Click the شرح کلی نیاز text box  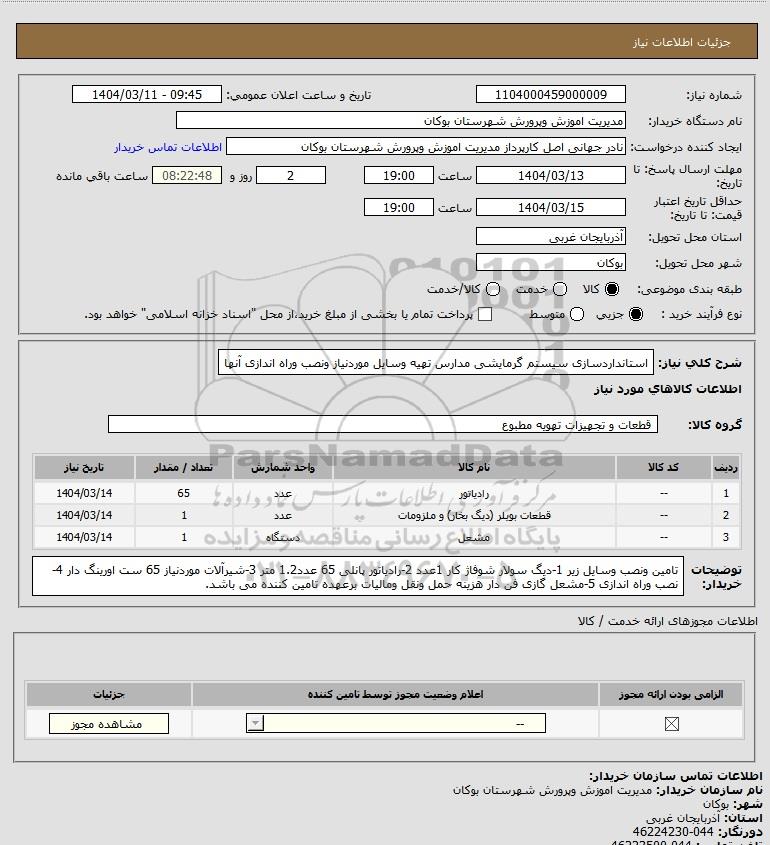(436, 363)
